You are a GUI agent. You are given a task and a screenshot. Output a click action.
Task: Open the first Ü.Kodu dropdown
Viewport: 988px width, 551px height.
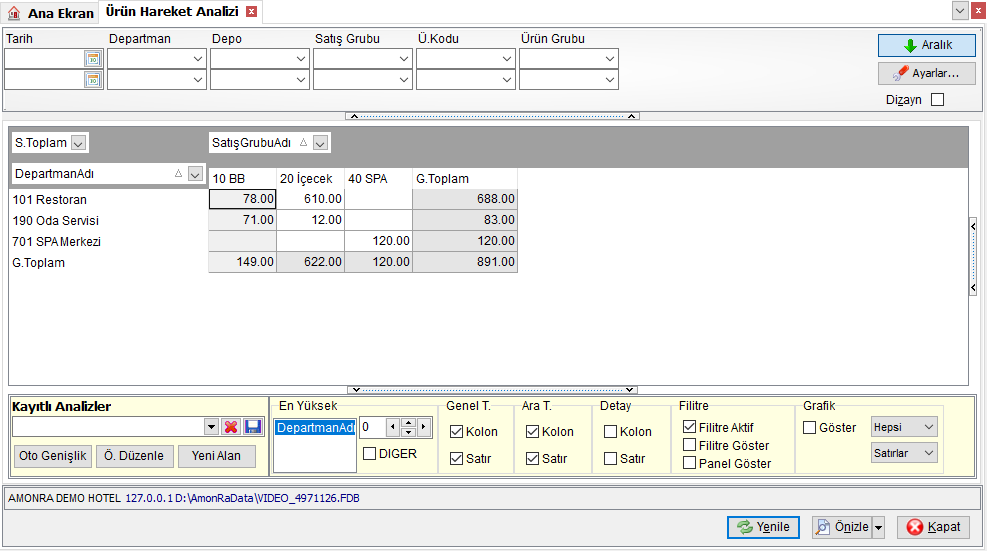coord(507,59)
